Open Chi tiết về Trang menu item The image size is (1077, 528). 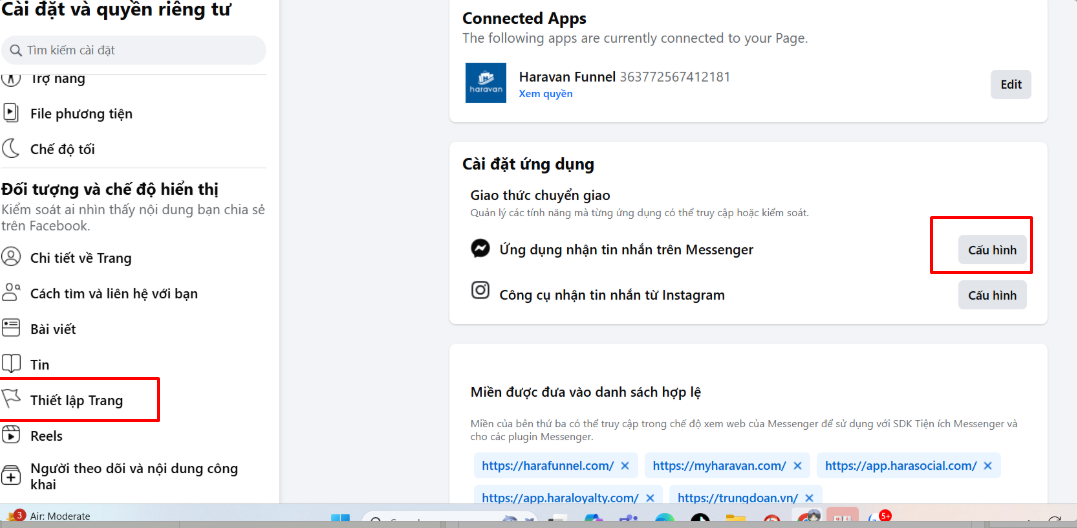(x=80, y=258)
